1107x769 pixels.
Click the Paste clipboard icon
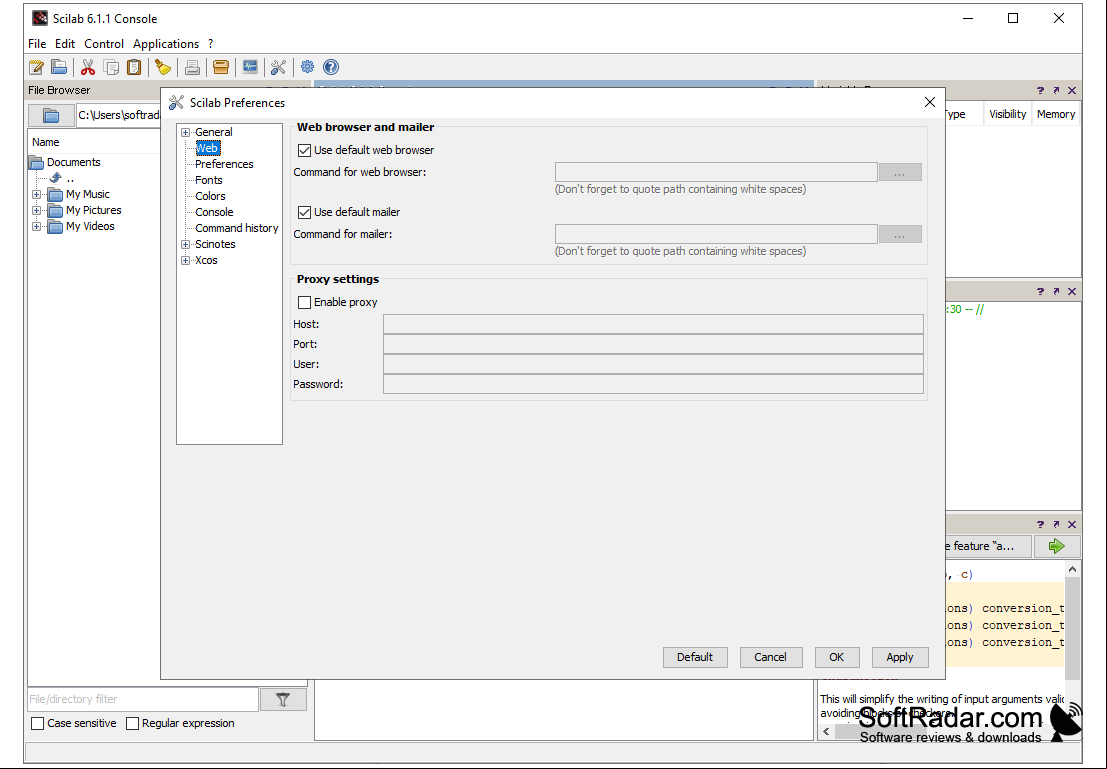[133, 67]
